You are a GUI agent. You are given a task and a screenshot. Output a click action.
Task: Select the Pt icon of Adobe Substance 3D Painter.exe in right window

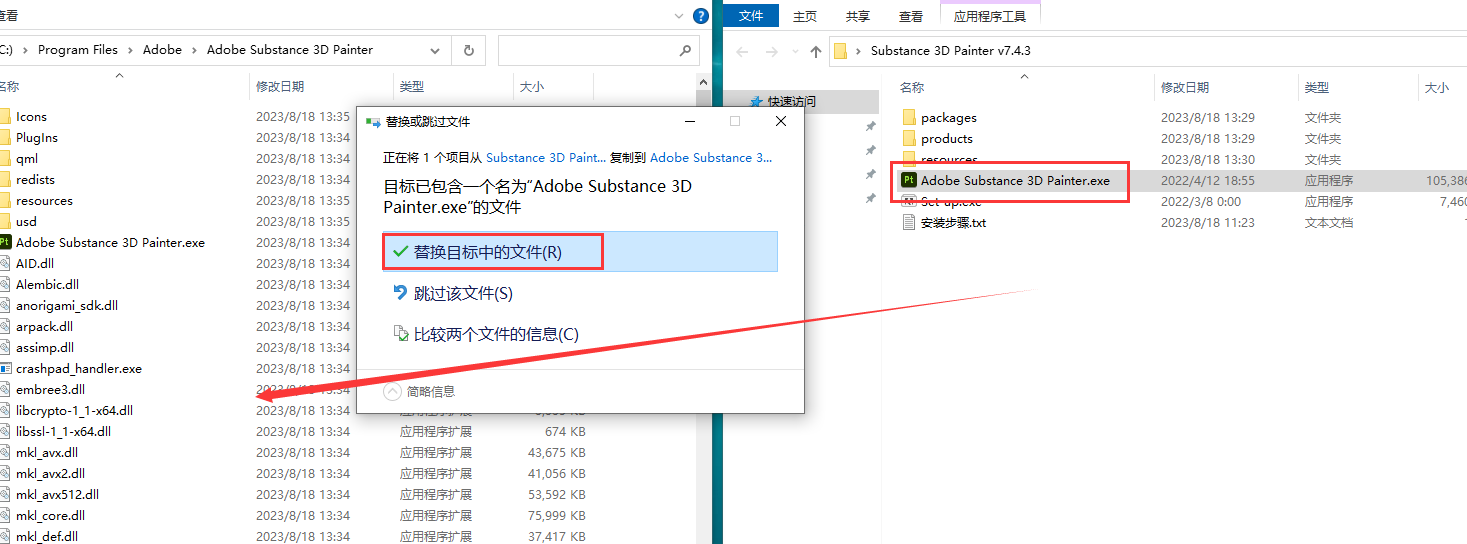909,180
